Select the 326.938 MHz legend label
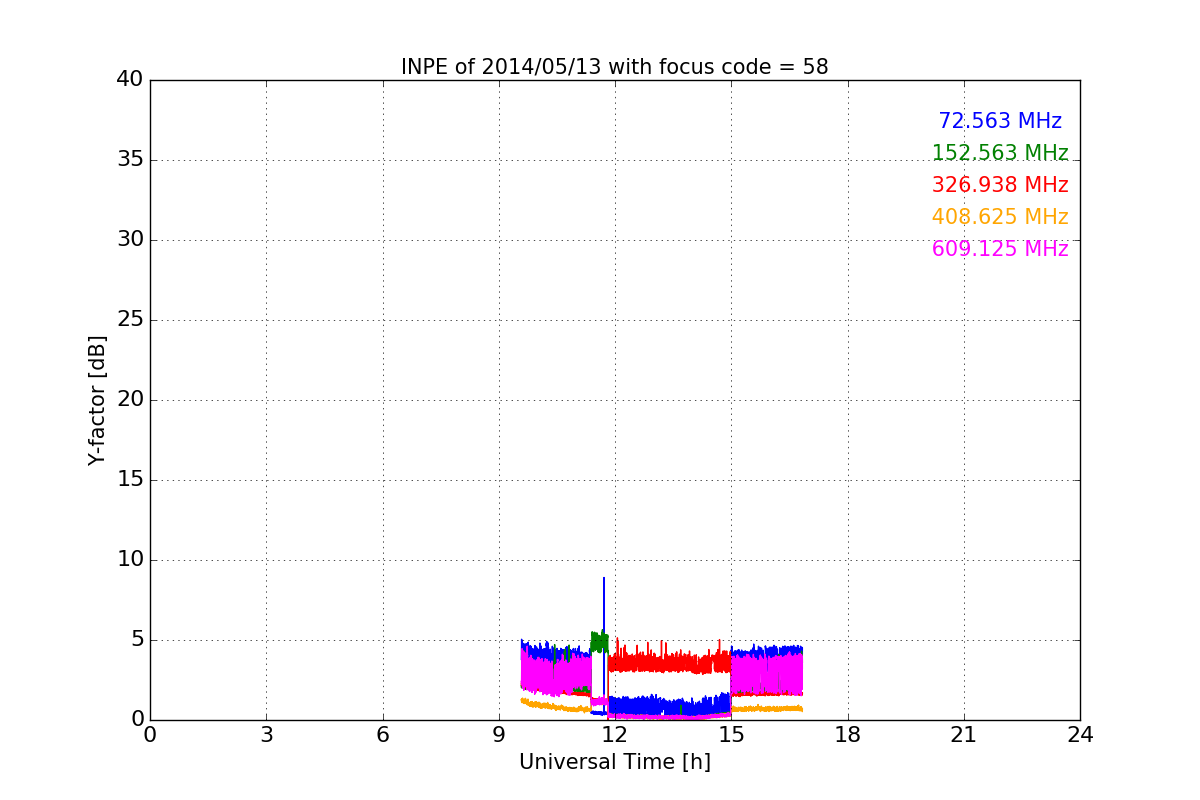 (x=1000, y=185)
